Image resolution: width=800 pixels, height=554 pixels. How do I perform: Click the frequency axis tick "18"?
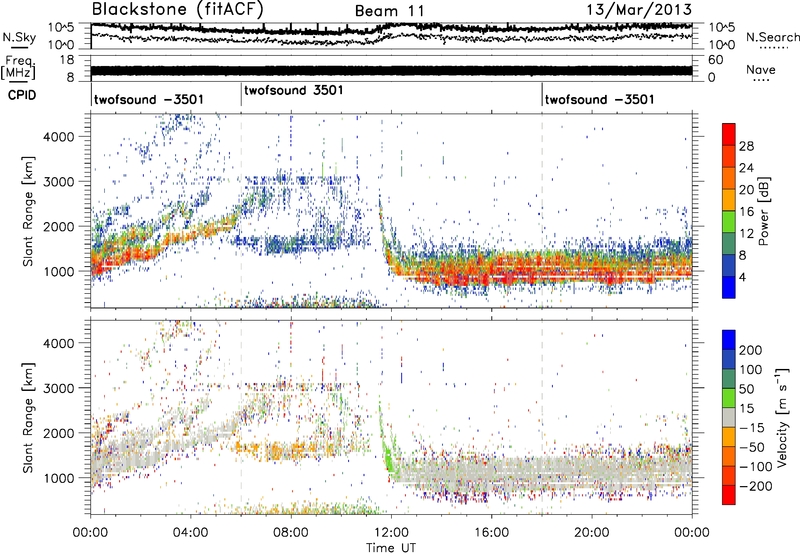point(67,60)
